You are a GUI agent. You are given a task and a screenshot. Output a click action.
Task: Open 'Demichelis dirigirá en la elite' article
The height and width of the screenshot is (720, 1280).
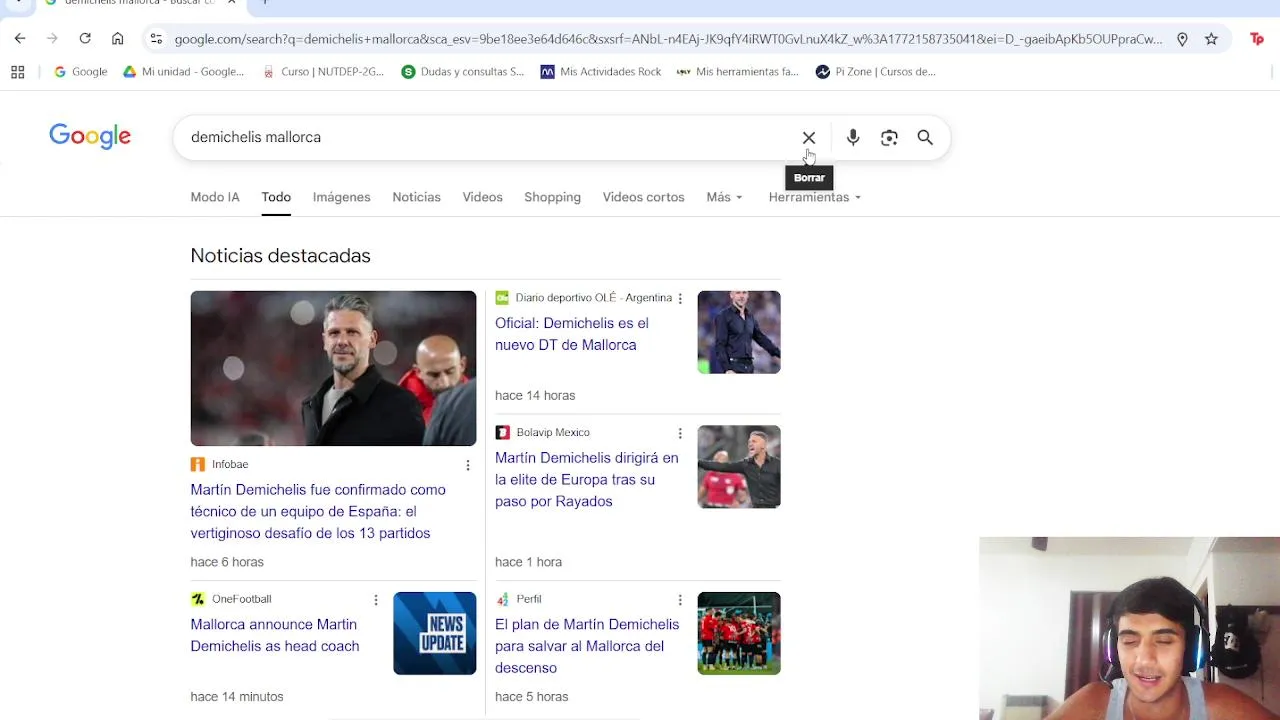pyautogui.click(x=586, y=480)
